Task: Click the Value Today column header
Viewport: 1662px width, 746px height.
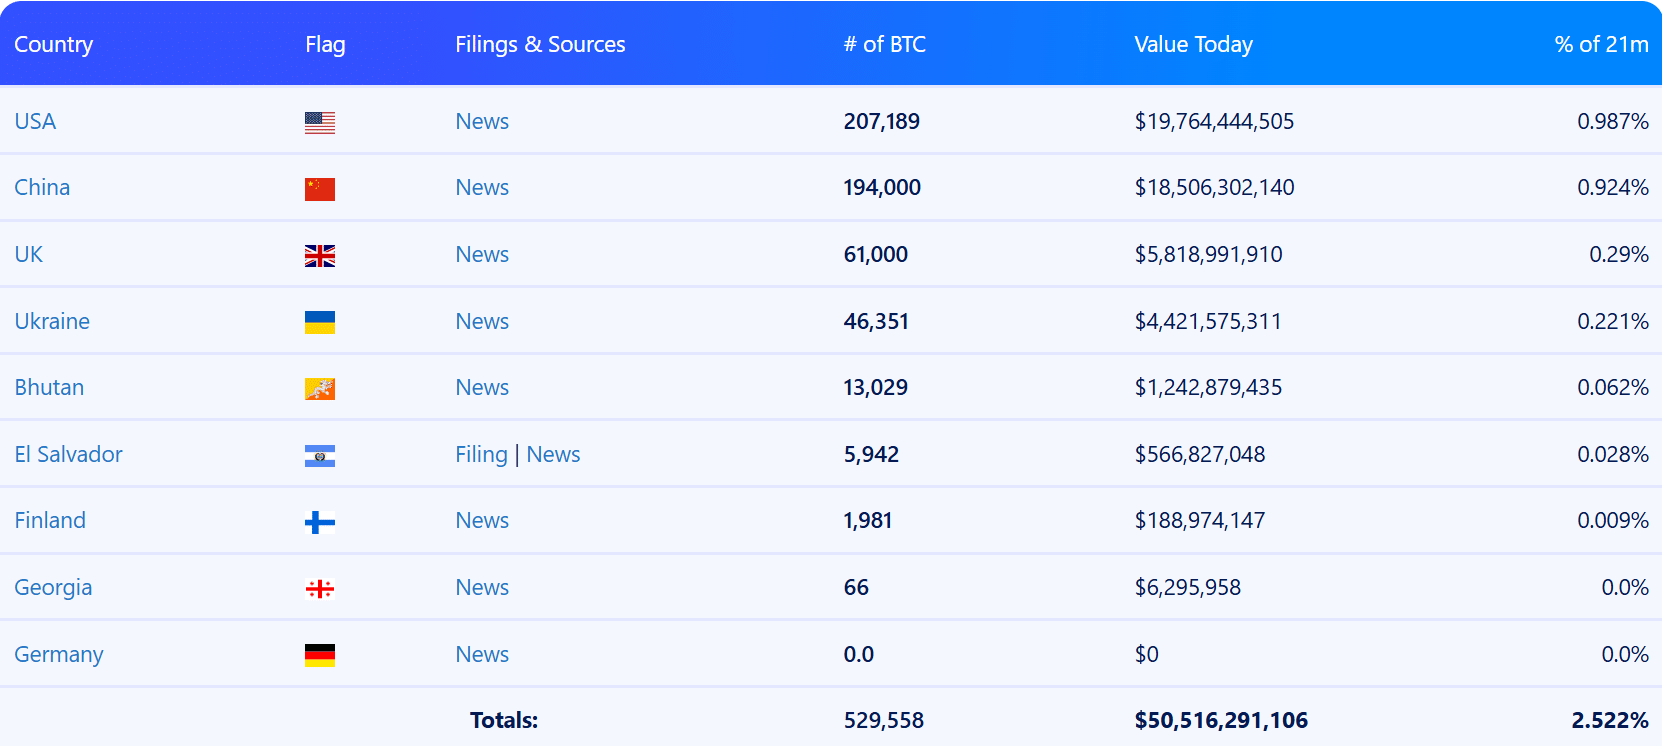Action: 1193,44
